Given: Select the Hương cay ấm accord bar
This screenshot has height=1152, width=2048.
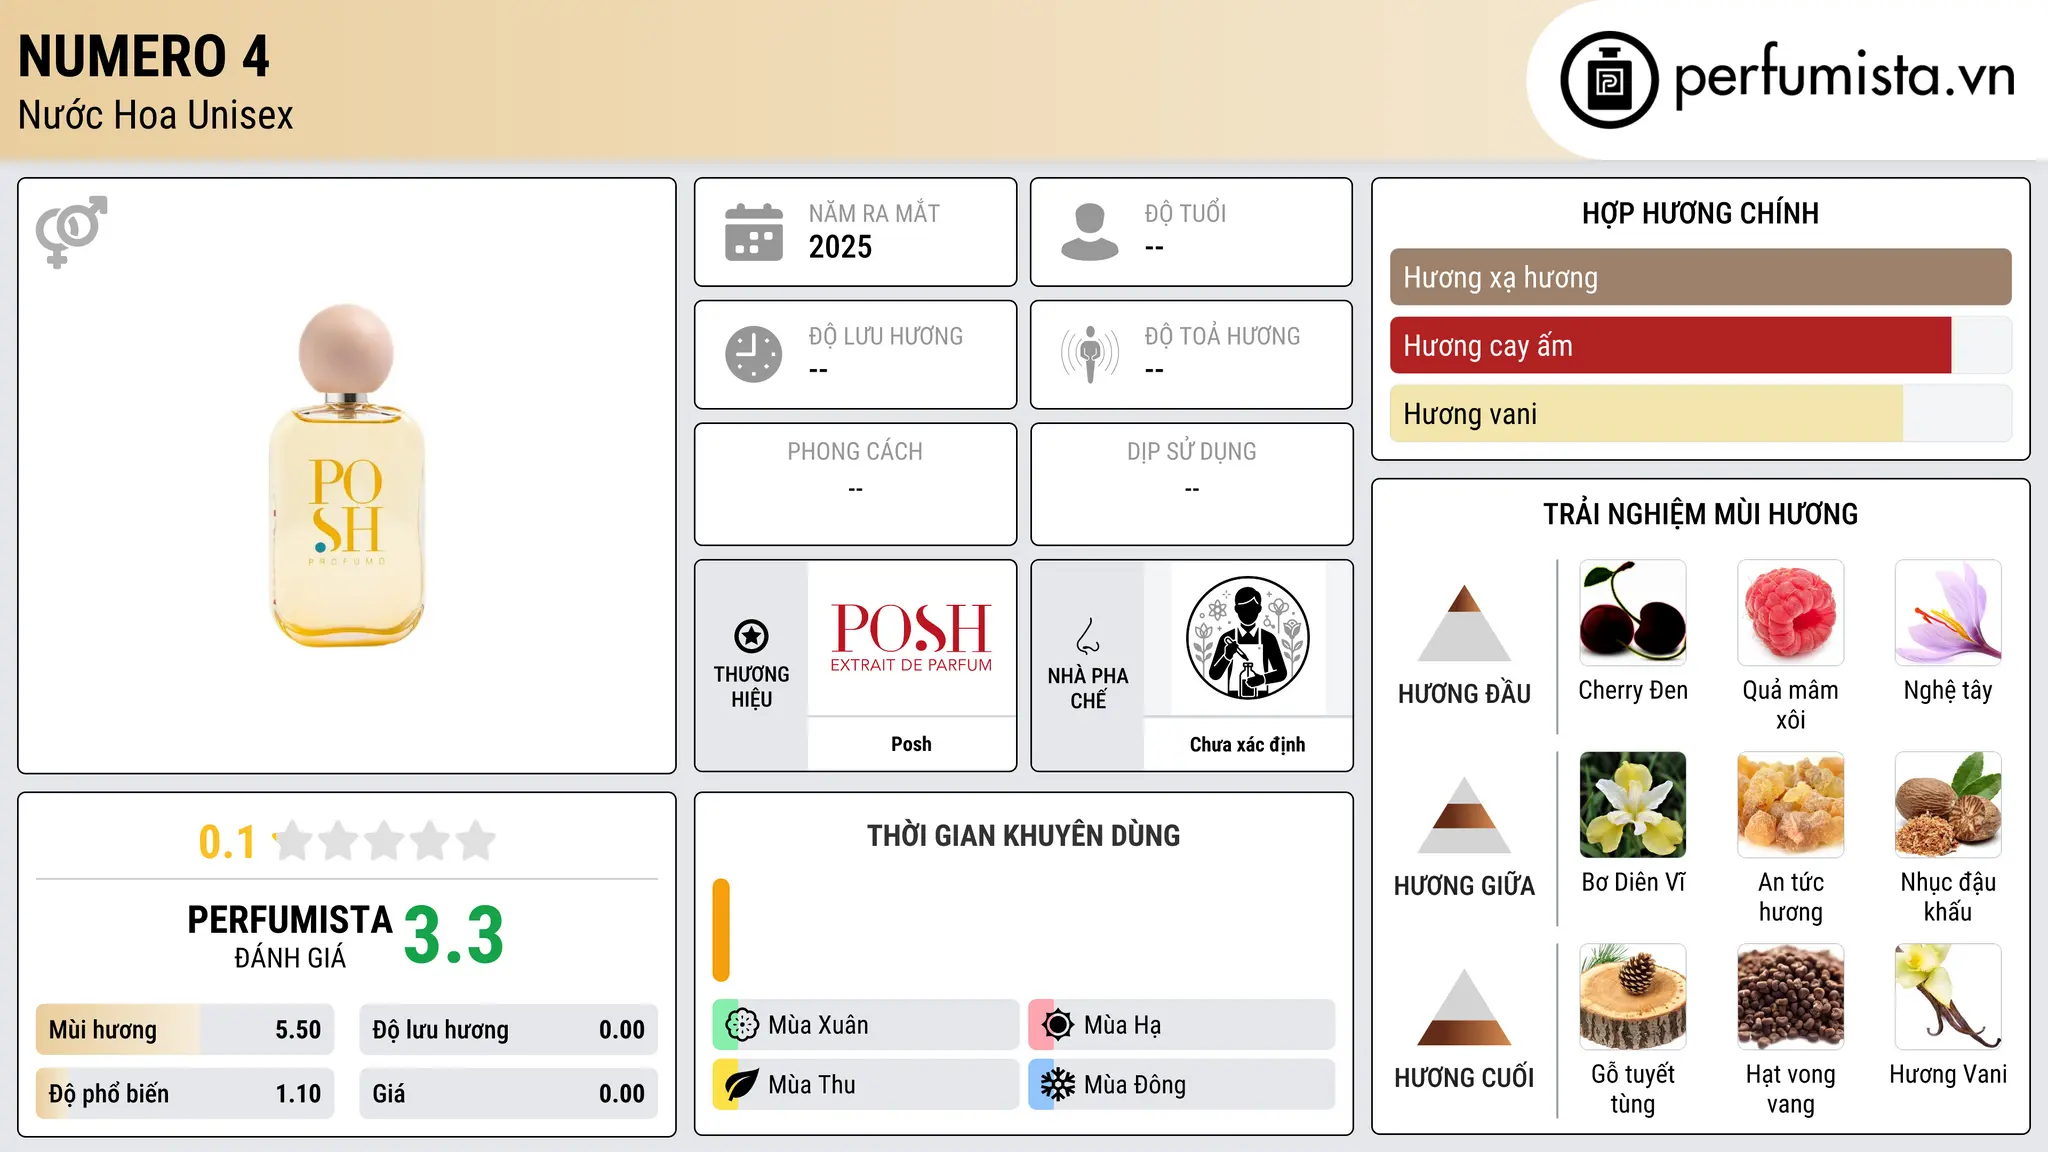Looking at the screenshot, I should coord(1700,345).
